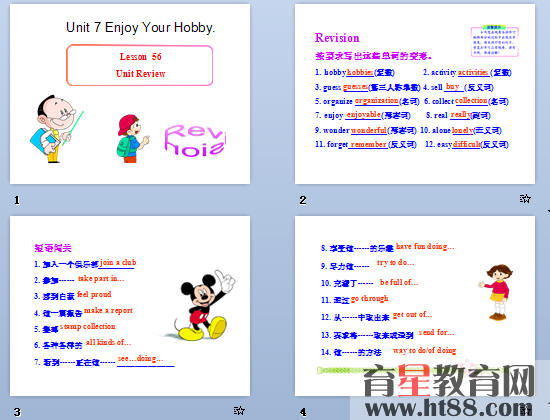The height and width of the screenshot is (420, 550).
Task: Select slide 1 thumbnail titled Unit 7
Action: point(130,94)
